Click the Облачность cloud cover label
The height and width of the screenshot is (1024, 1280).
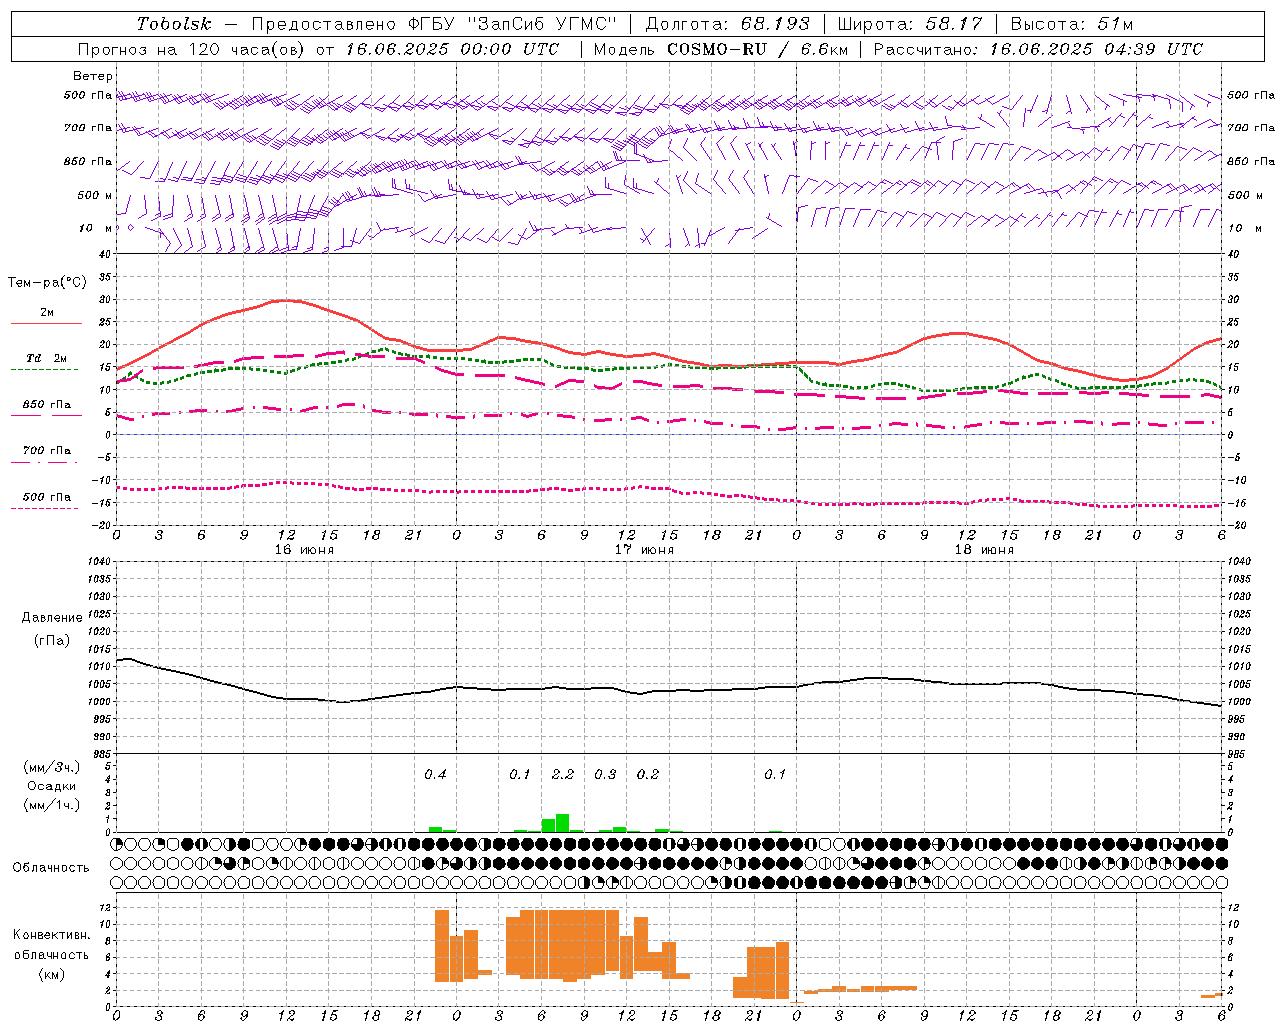pyautogui.click(x=51, y=868)
